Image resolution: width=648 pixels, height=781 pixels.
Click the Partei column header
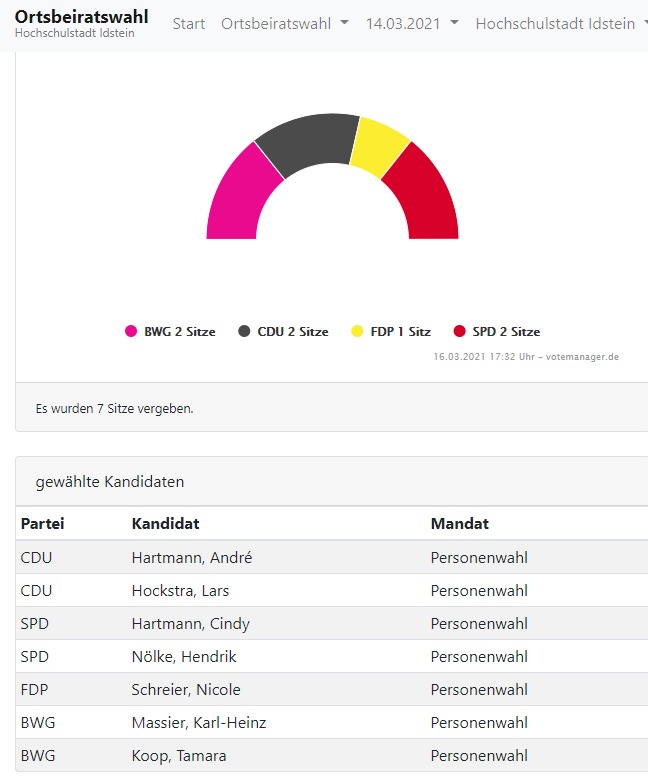click(x=42, y=523)
